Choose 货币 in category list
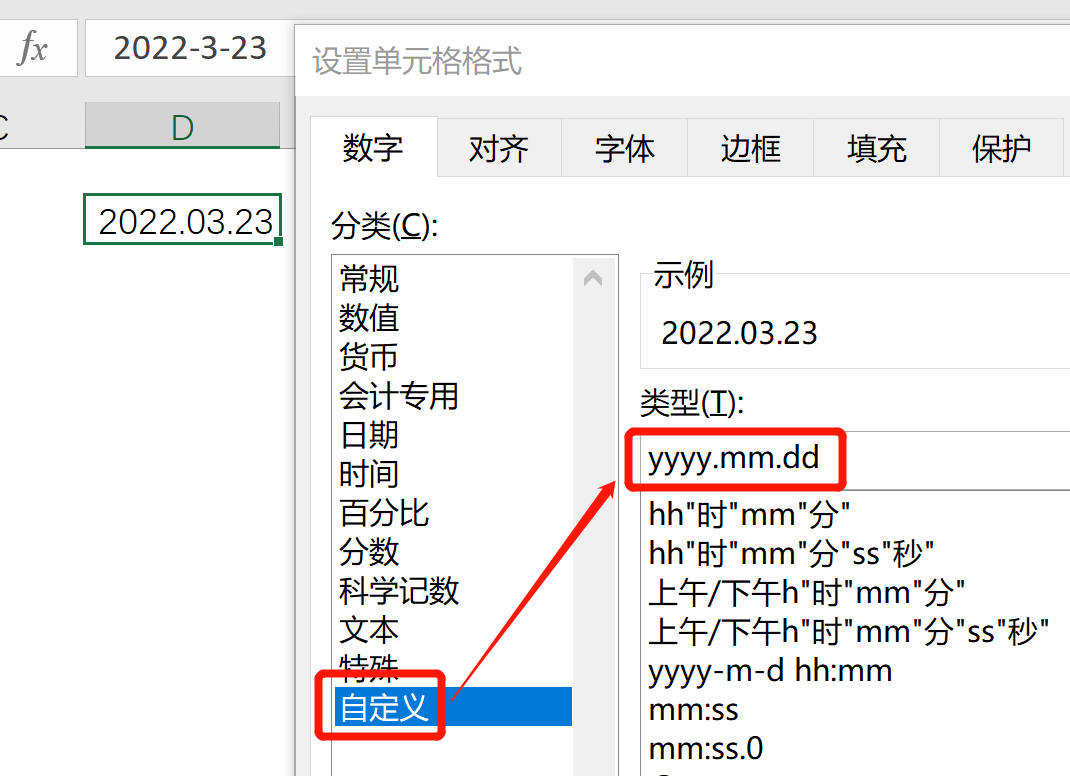The image size is (1070, 776). click(x=453, y=356)
